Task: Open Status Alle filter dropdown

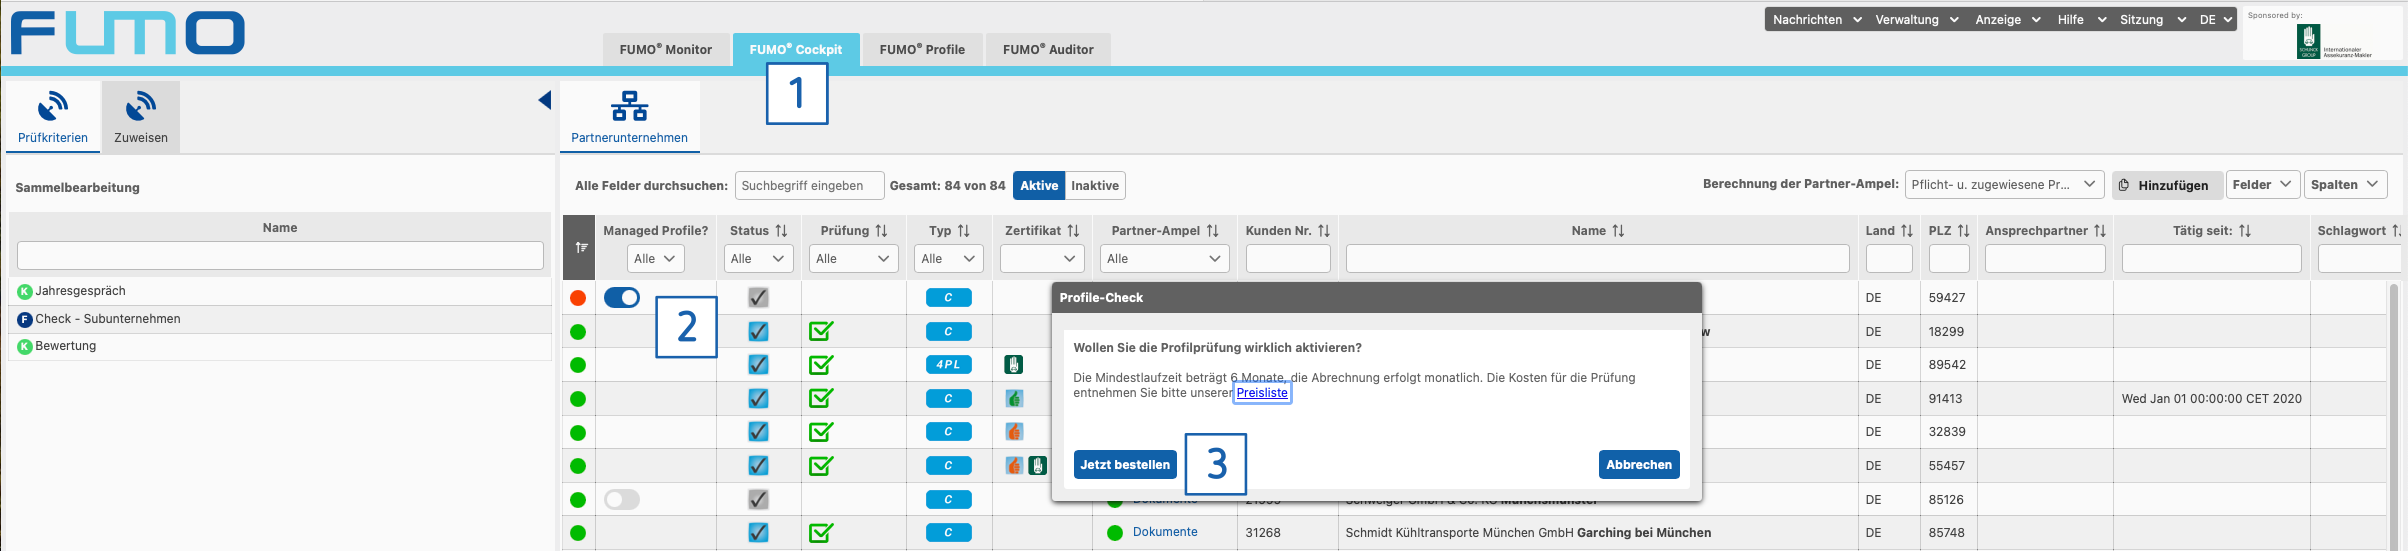Action: (x=758, y=259)
